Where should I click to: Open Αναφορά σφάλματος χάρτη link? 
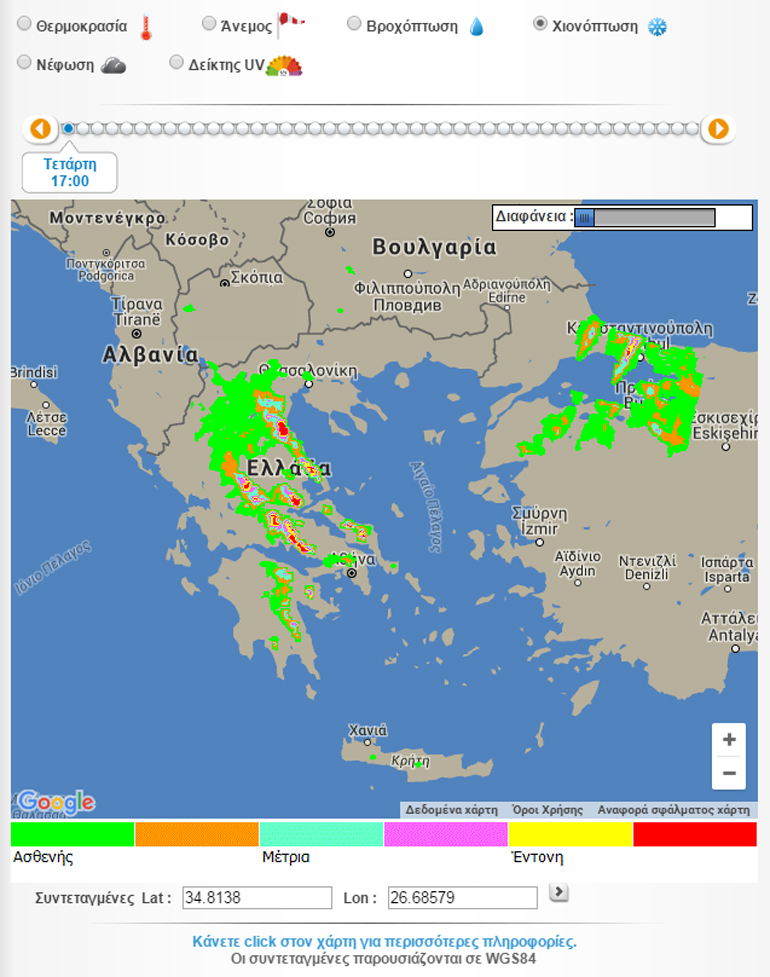coord(673,810)
